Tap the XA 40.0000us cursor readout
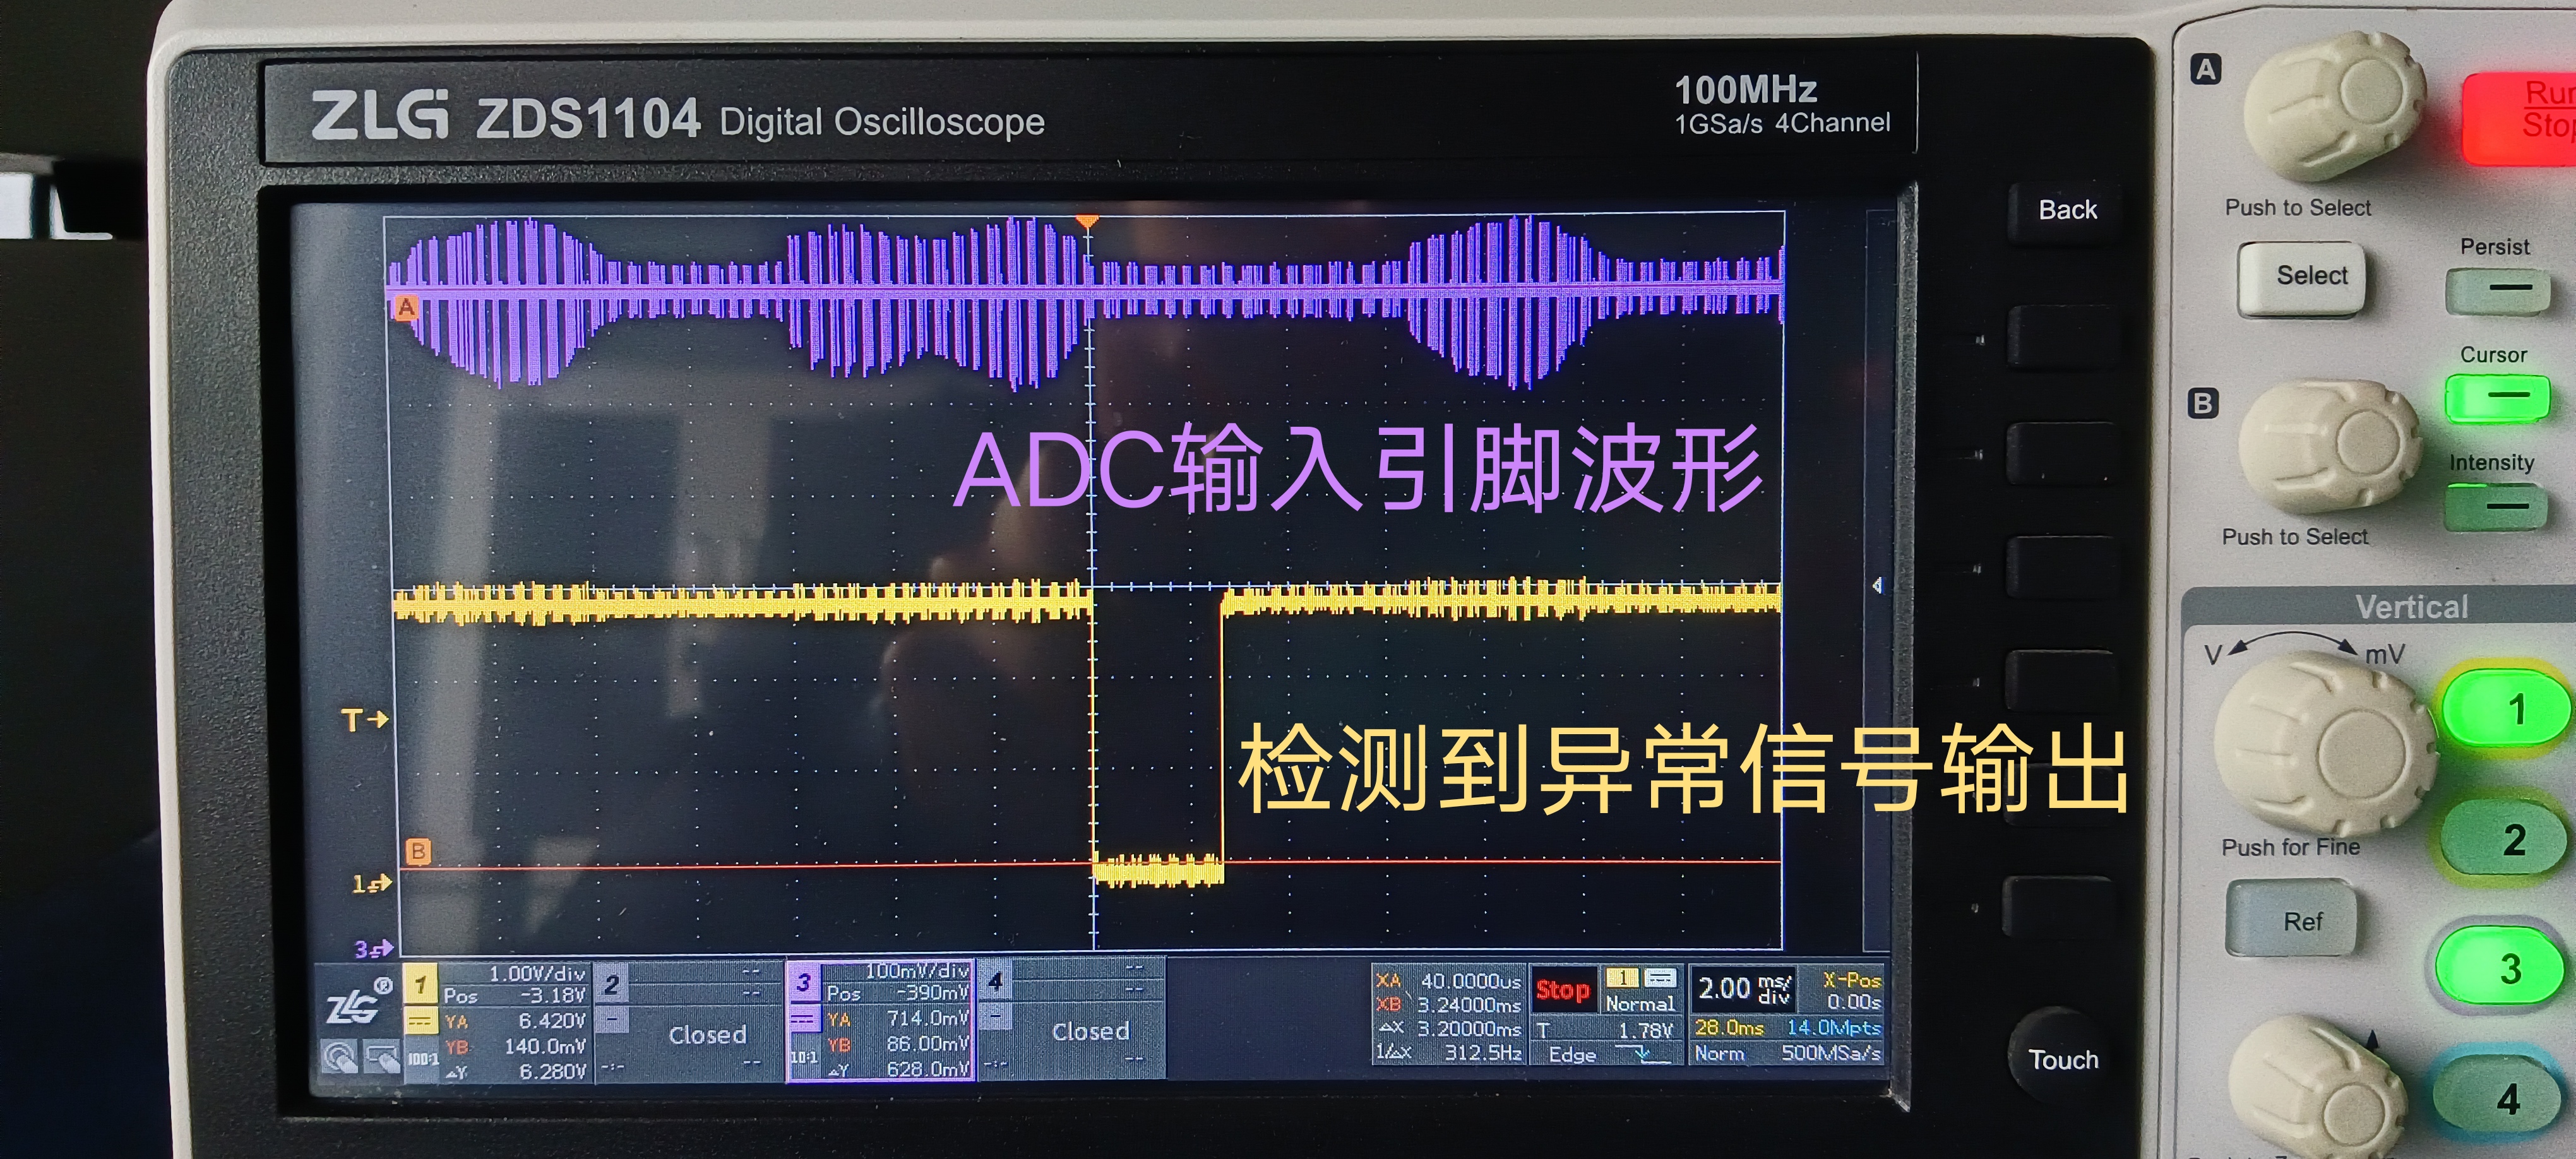 pos(1448,981)
